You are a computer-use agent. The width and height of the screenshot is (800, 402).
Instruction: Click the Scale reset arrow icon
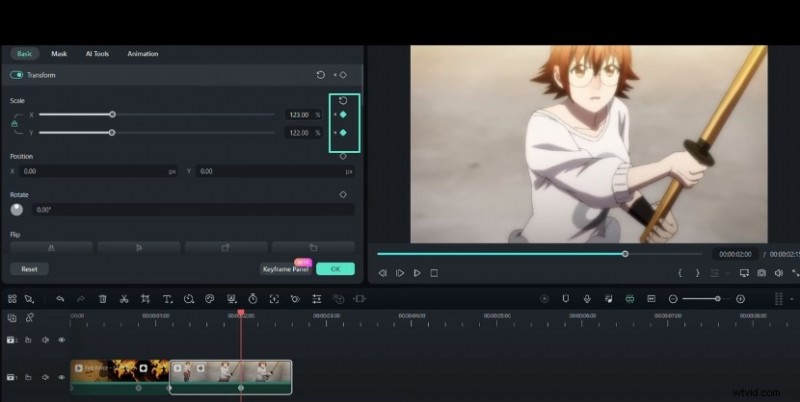pos(343,100)
